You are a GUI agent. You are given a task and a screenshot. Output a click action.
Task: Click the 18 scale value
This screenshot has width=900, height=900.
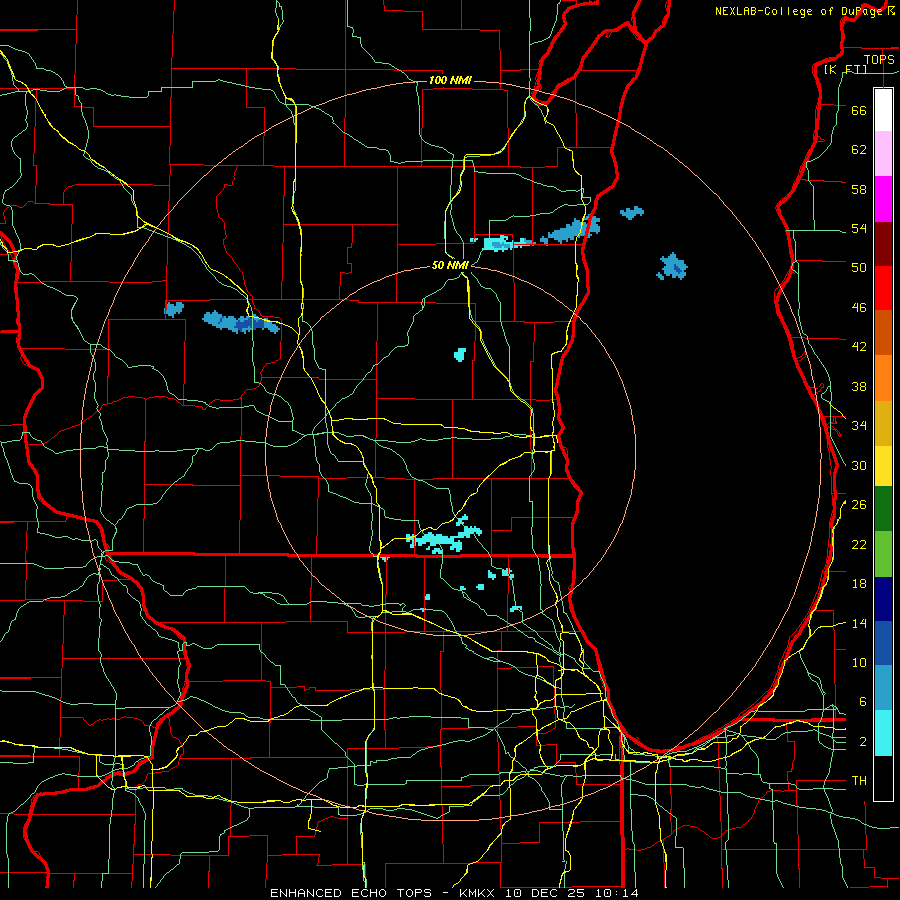(x=859, y=584)
